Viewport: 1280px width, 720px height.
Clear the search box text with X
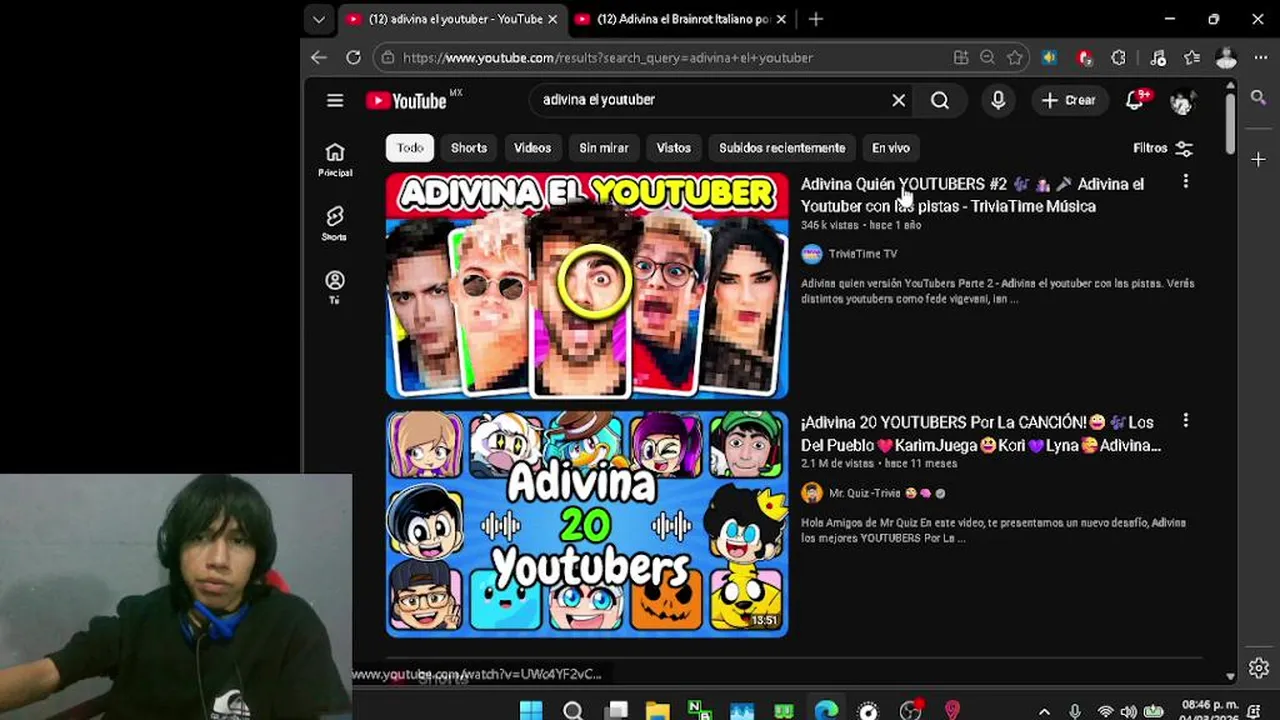[x=898, y=100]
